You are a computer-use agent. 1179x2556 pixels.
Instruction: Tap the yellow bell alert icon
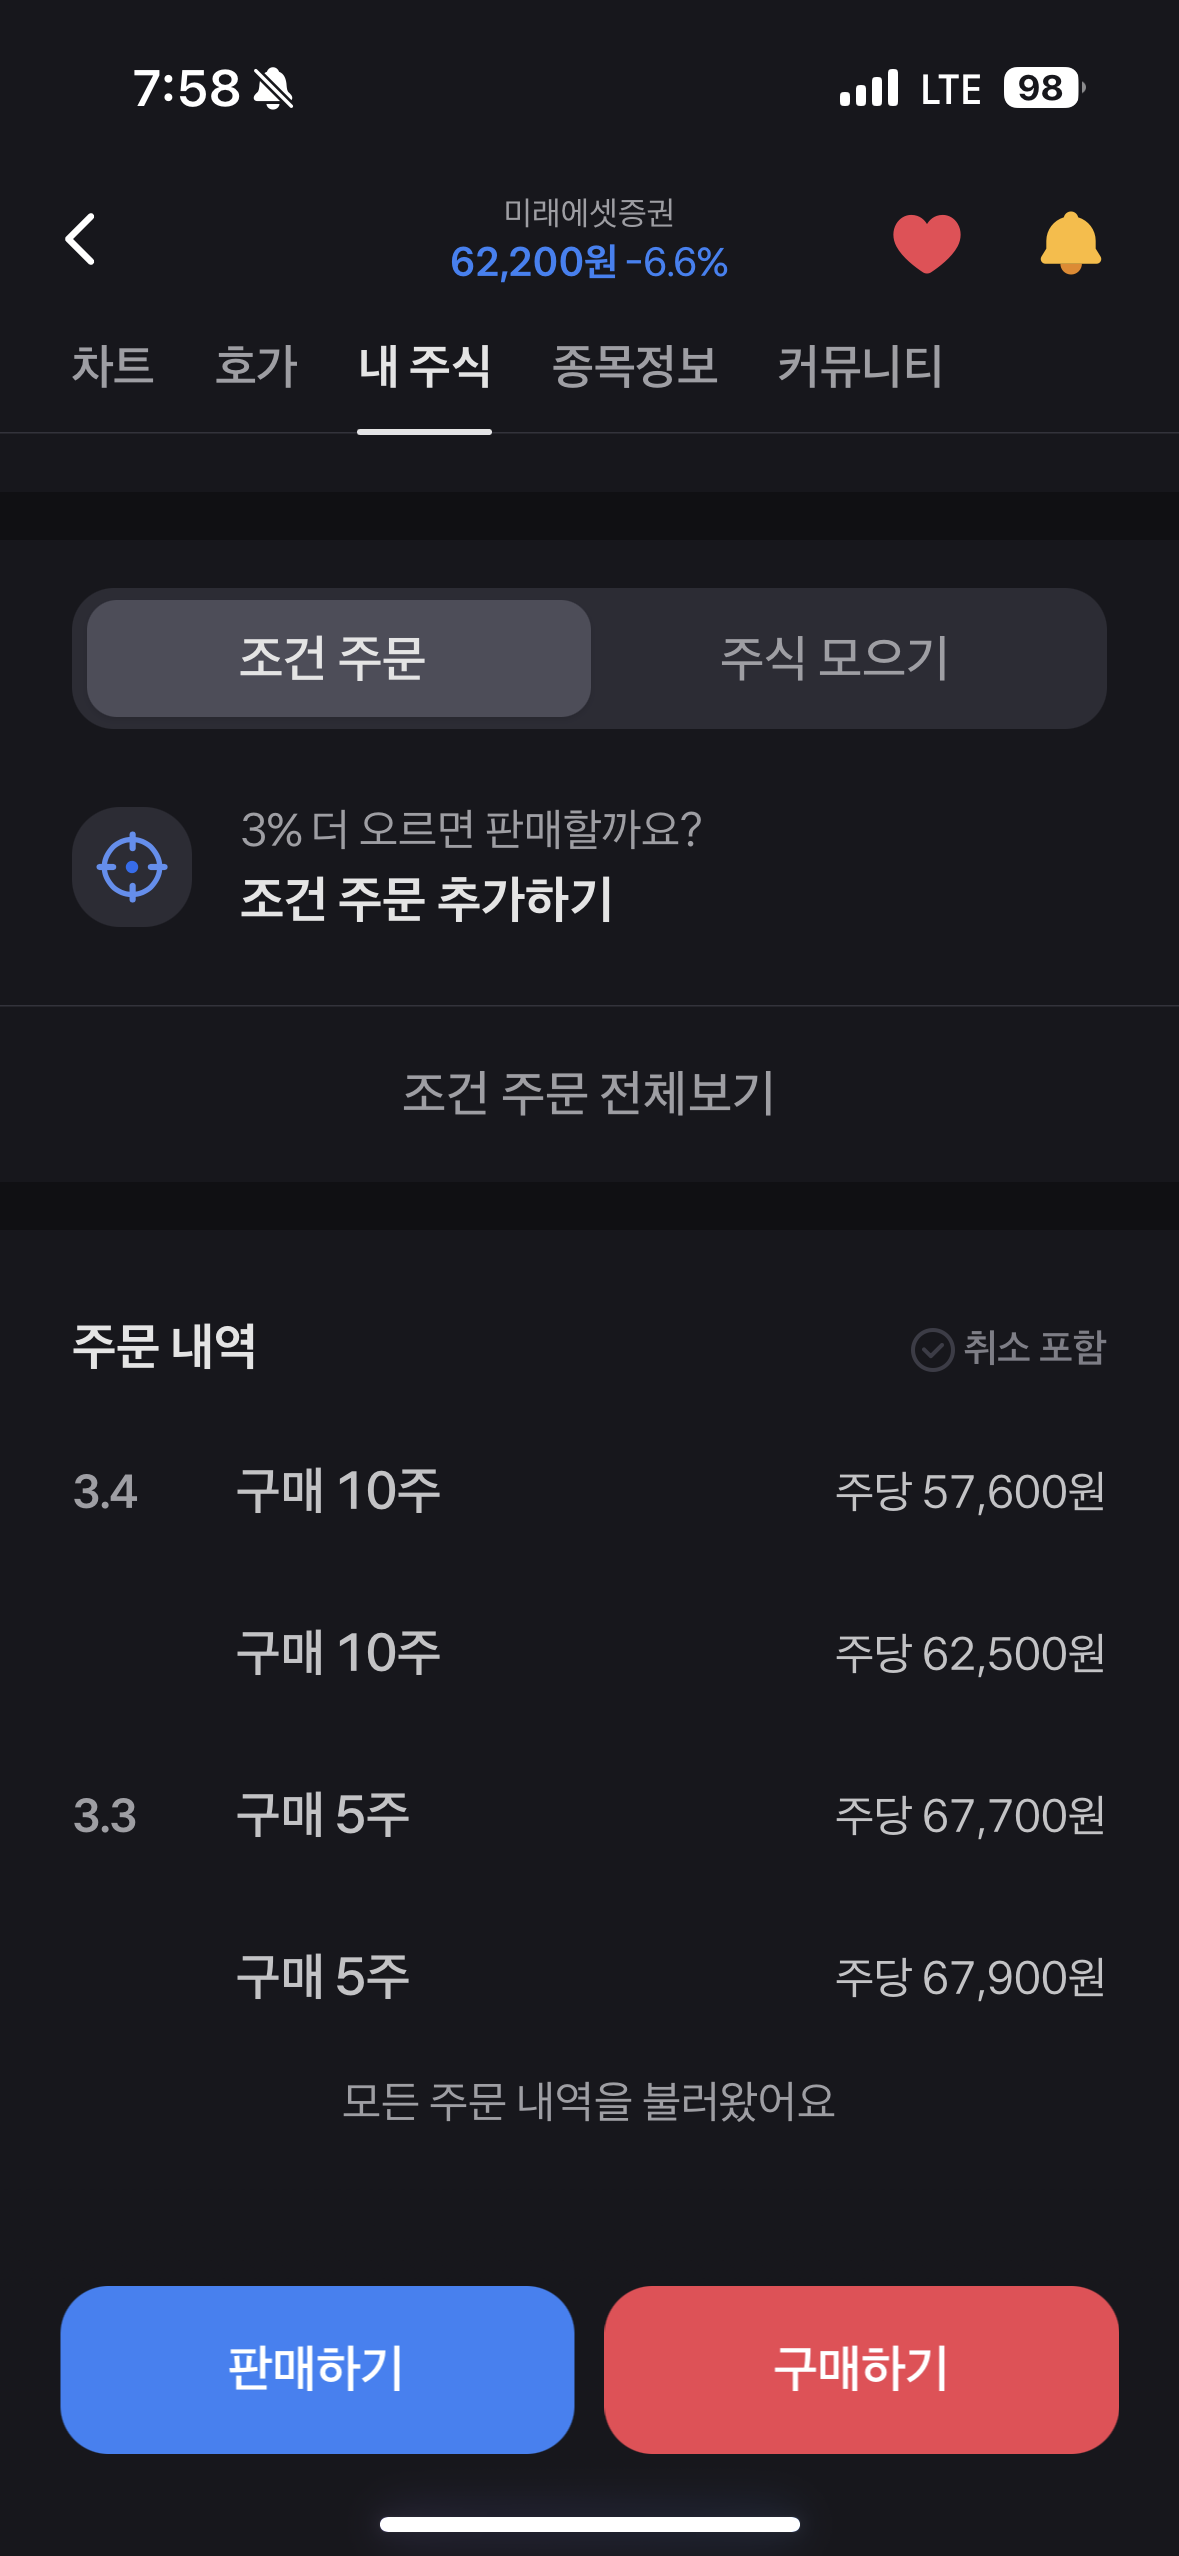[x=1070, y=243]
